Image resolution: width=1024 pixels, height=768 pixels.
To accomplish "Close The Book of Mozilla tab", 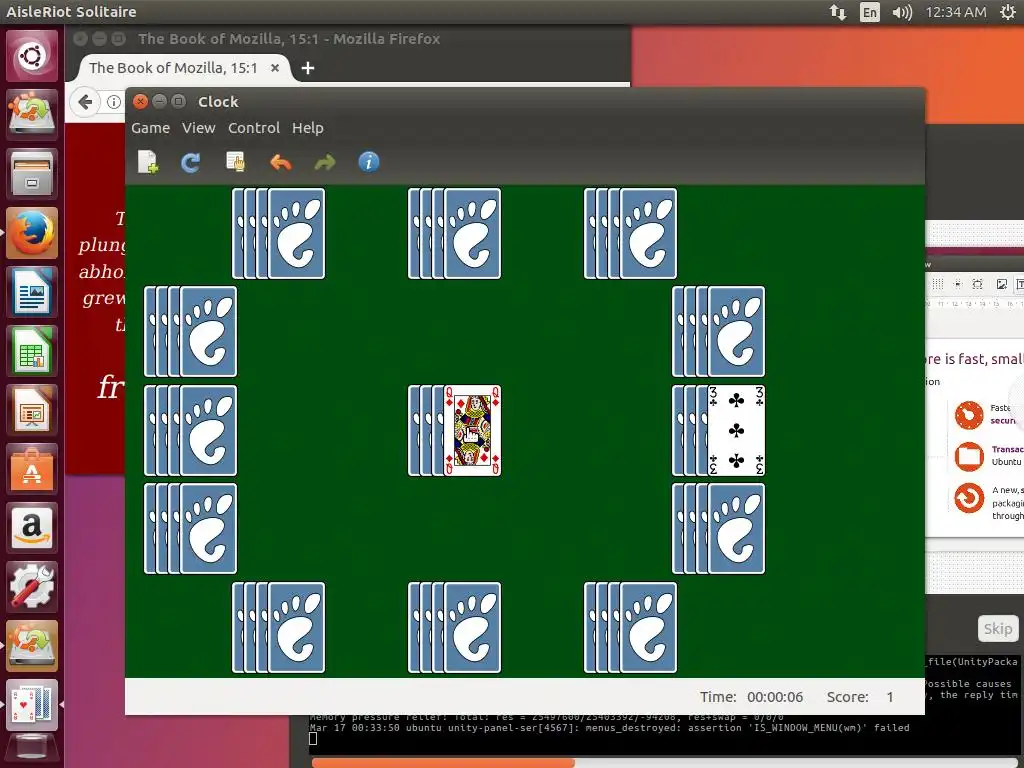I will (x=275, y=68).
